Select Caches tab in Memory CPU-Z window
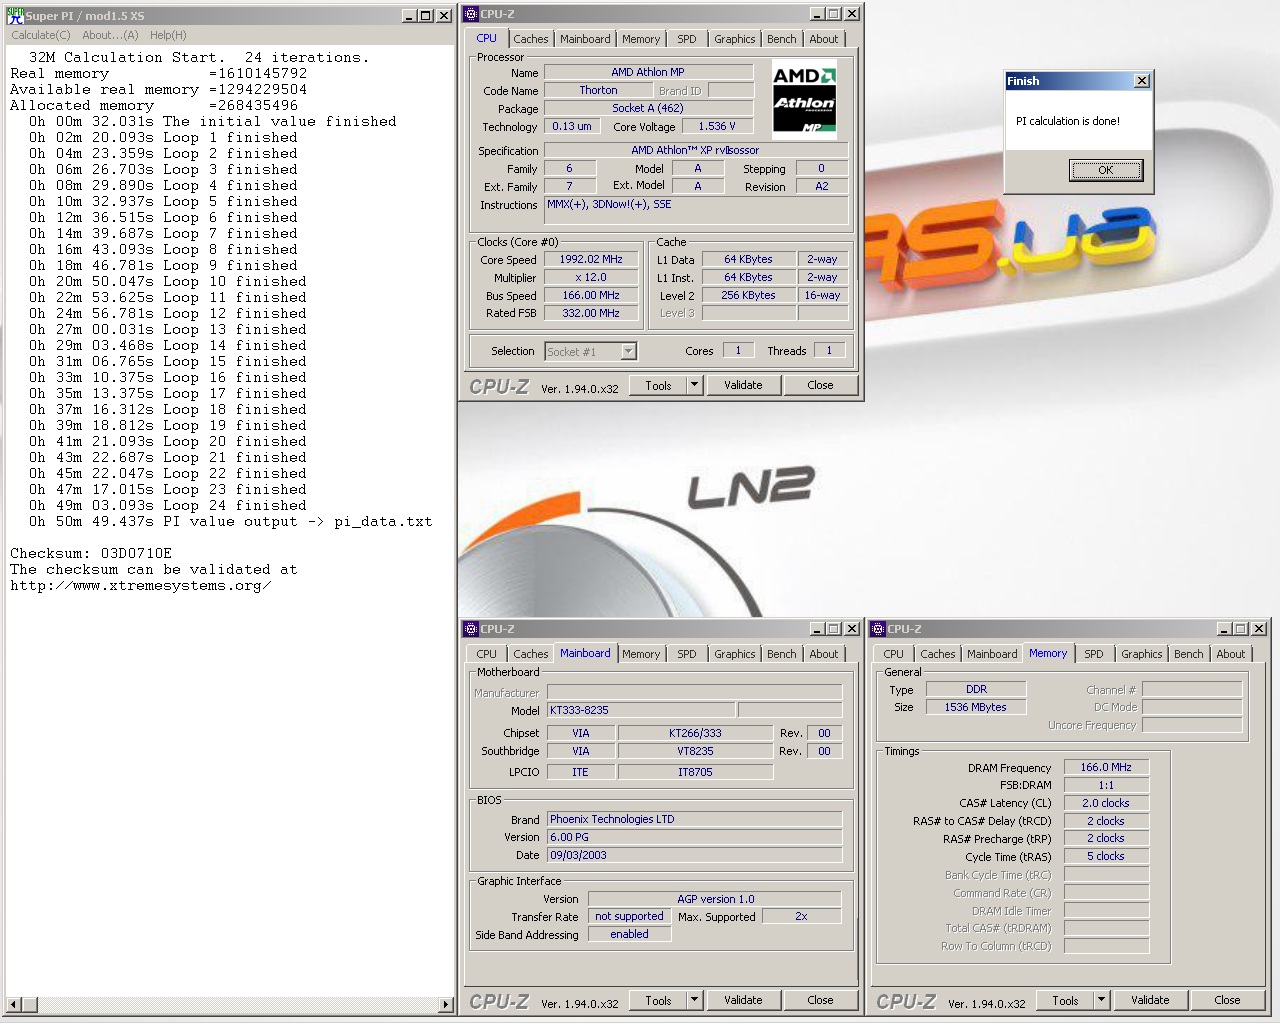This screenshot has height=1024, width=1280. point(937,654)
